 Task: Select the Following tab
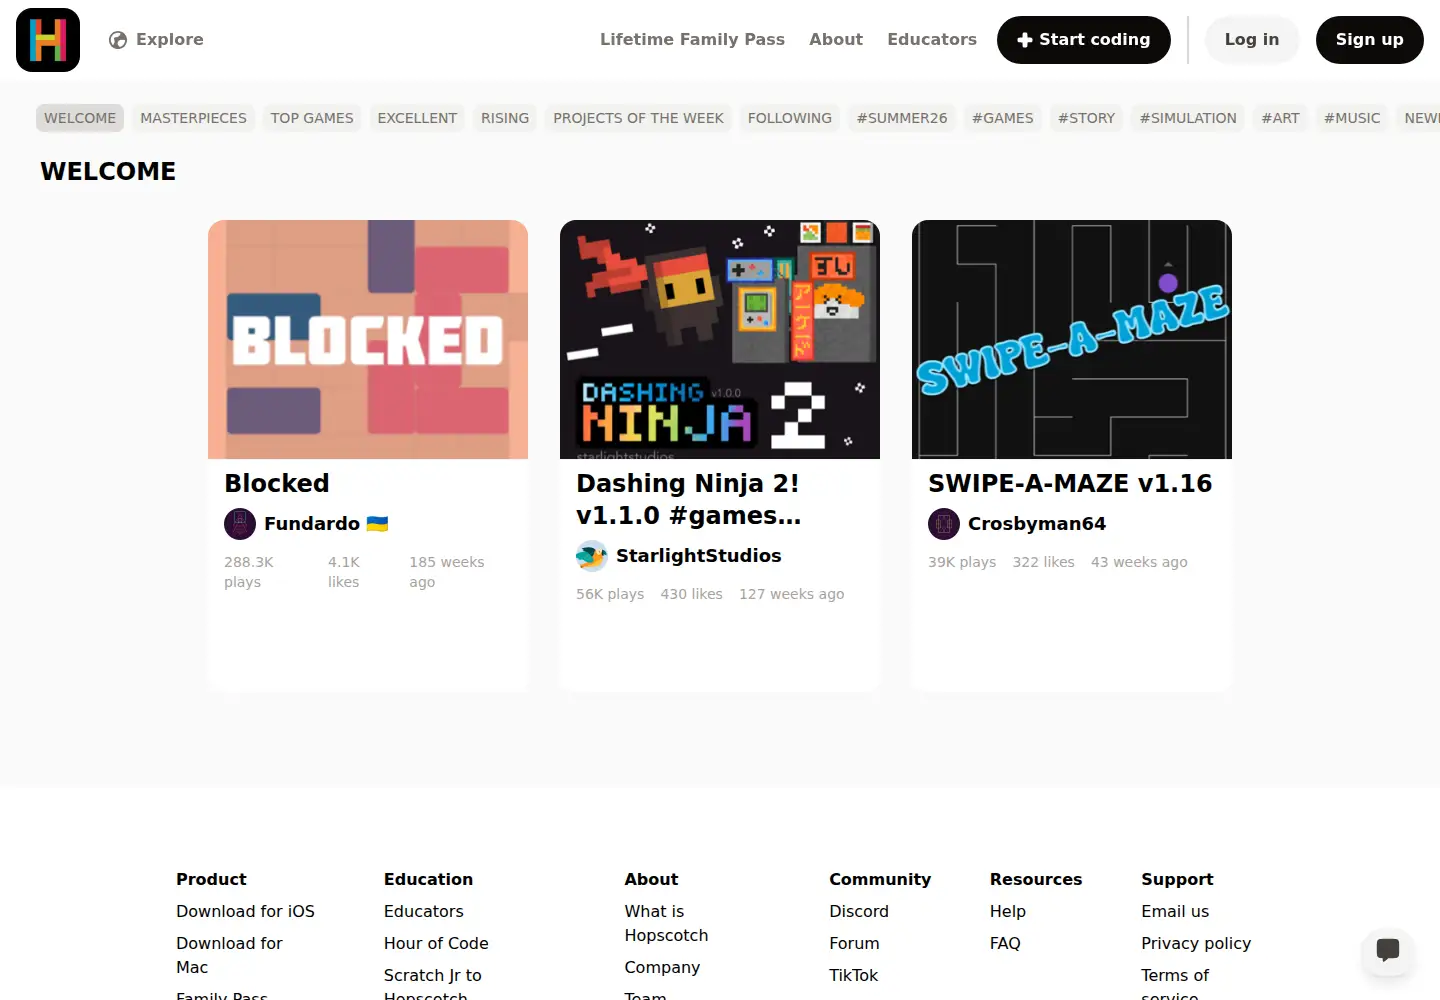(790, 118)
